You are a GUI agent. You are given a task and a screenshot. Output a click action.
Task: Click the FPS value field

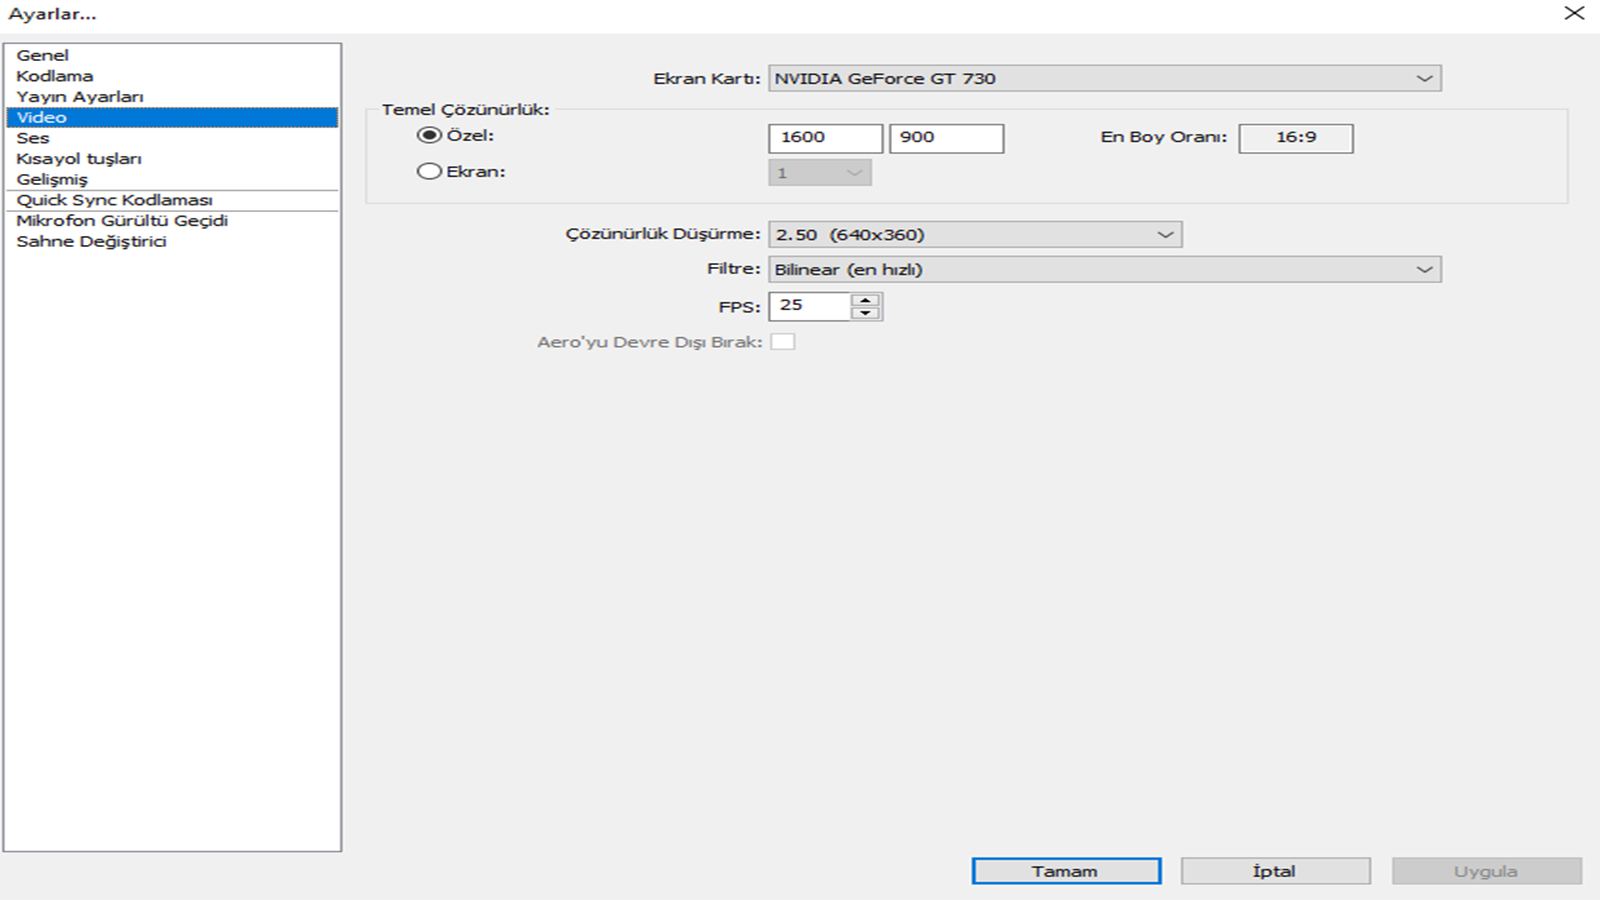click(810, 306)
